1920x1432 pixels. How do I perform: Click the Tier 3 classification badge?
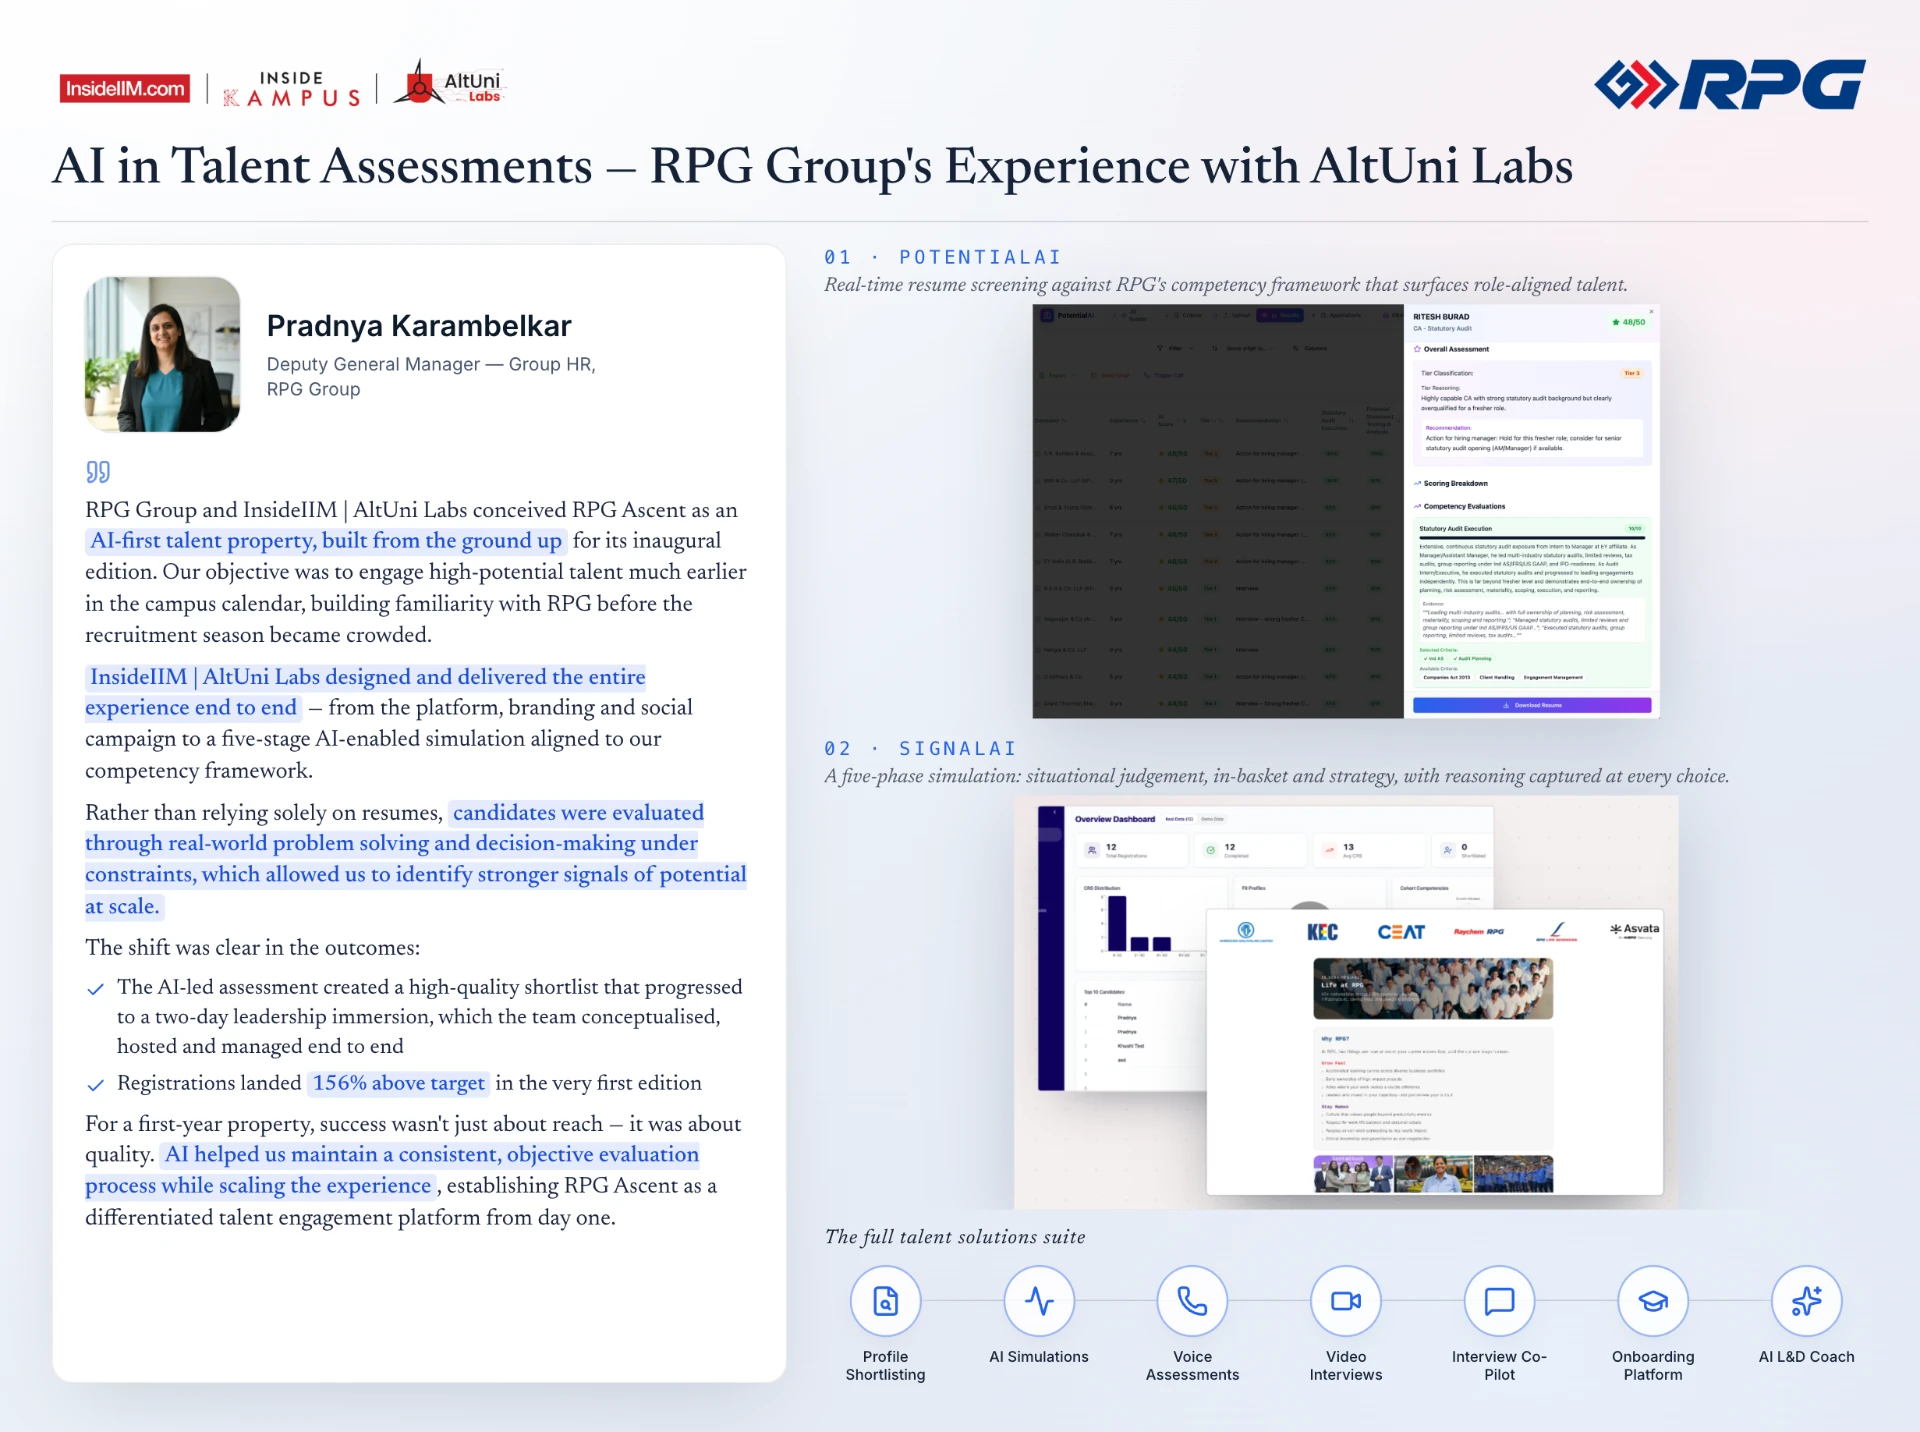1631,373
